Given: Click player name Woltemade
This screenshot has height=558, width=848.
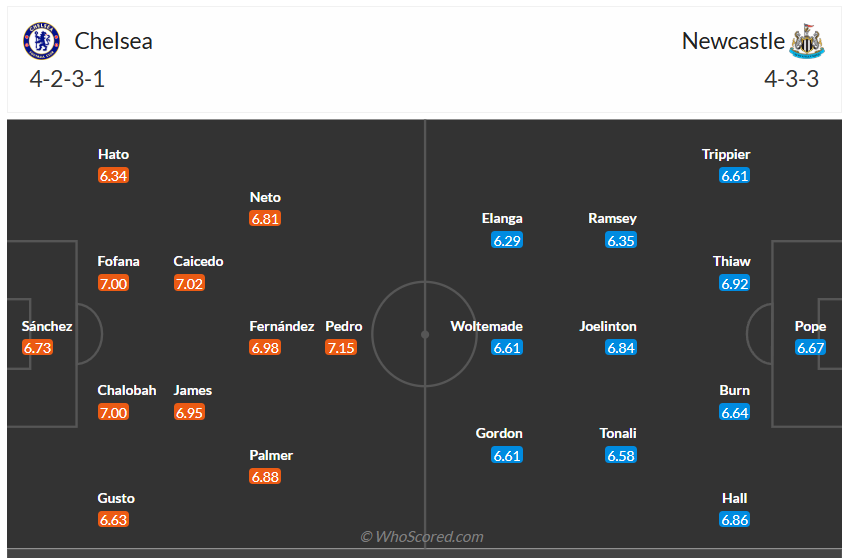Looking at the screenshot, I should (486, 326).
